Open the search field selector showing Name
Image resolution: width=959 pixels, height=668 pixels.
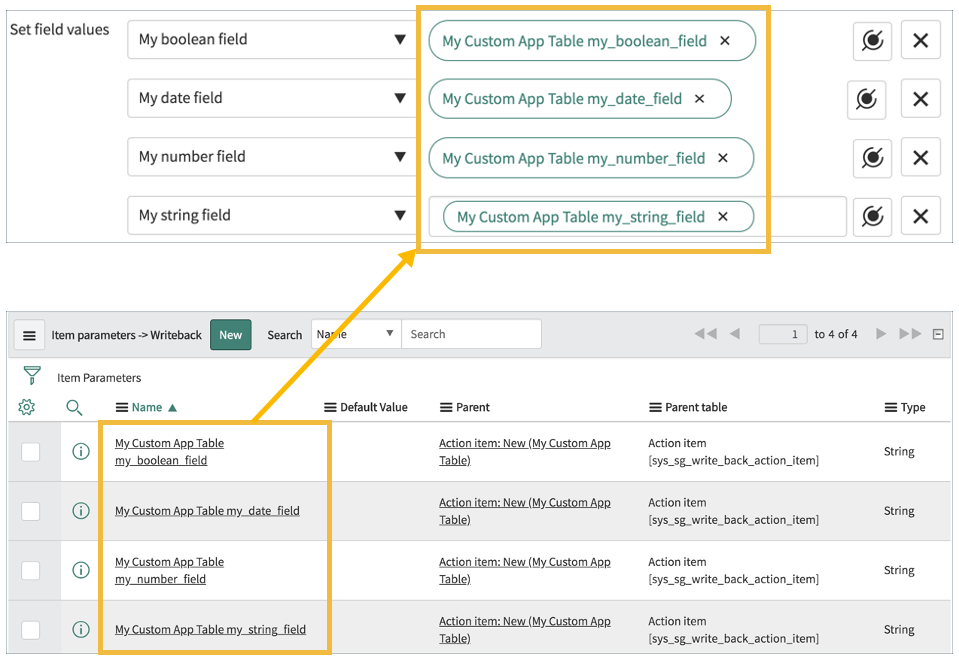(355, 334)
